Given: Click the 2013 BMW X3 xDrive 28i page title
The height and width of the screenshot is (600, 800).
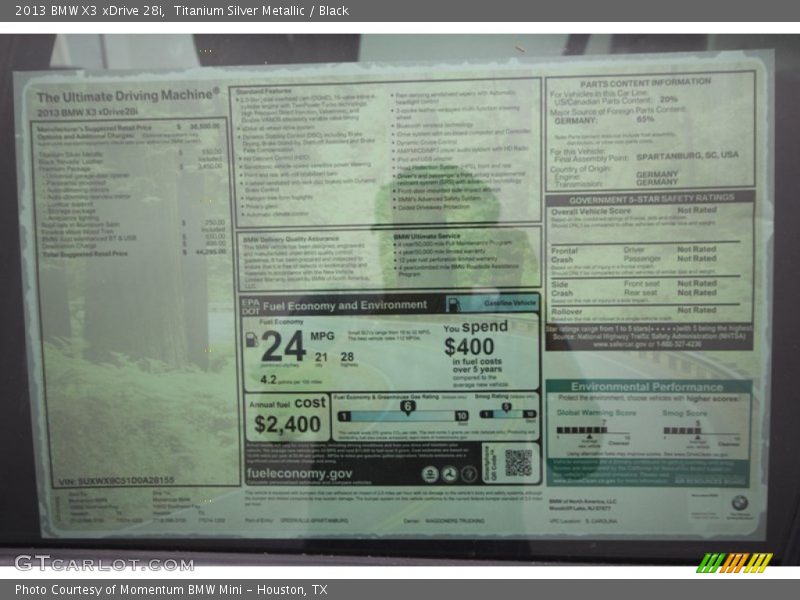Looking at the screenshot, I should pyautogui.click(x=180, y=11).
